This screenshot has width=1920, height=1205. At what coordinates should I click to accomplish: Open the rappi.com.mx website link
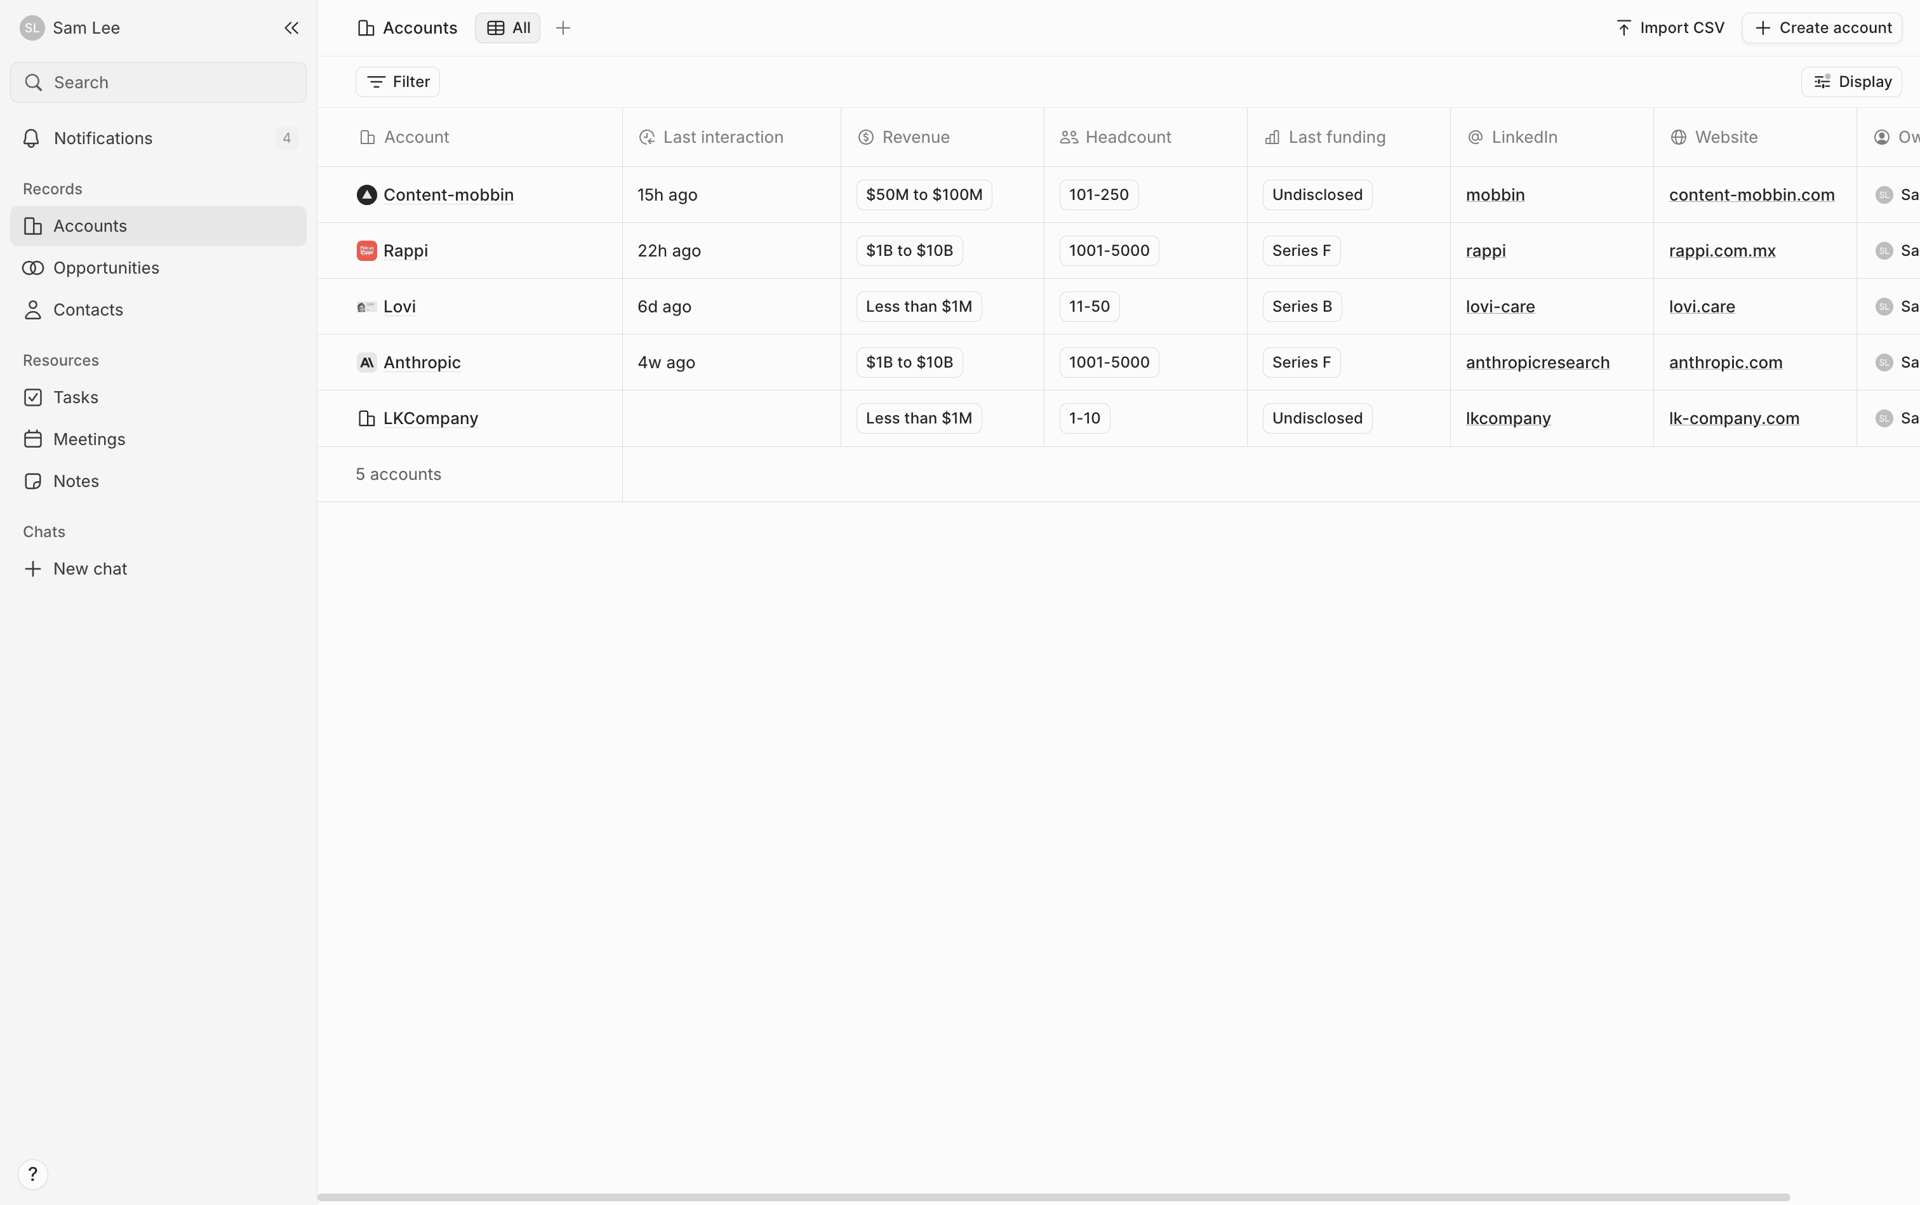[1722, 251]
